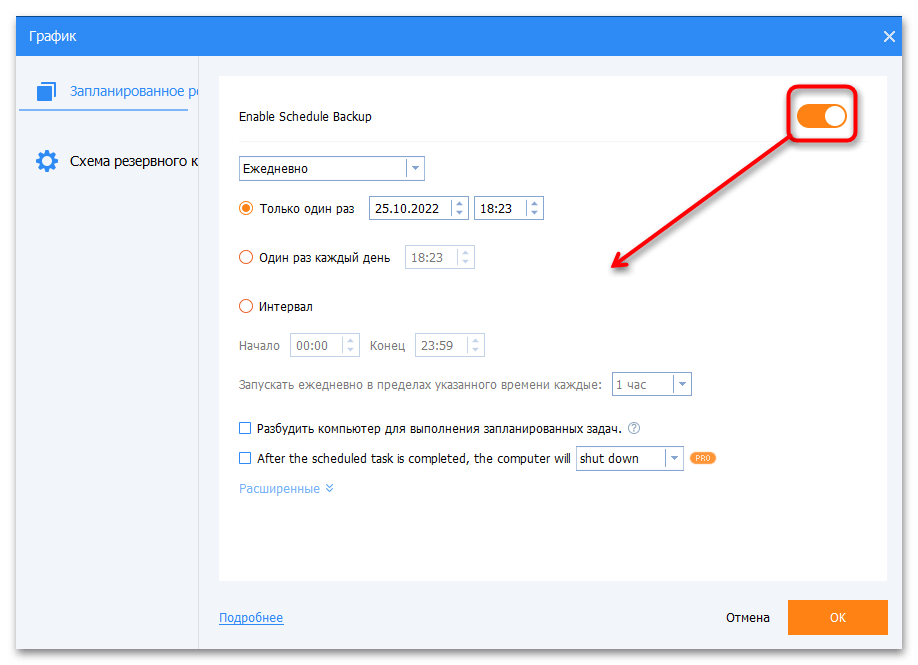Switch to Запланированное scheduled backup tab

point(108,91)
